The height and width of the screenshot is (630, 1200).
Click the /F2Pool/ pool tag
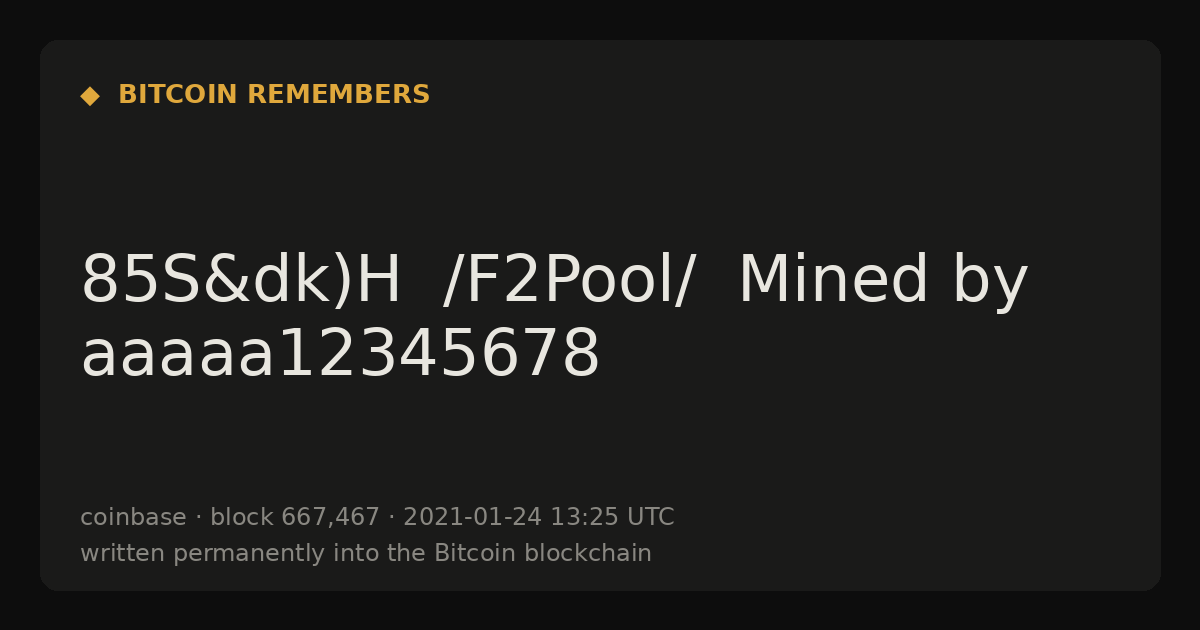coord(569,281)
